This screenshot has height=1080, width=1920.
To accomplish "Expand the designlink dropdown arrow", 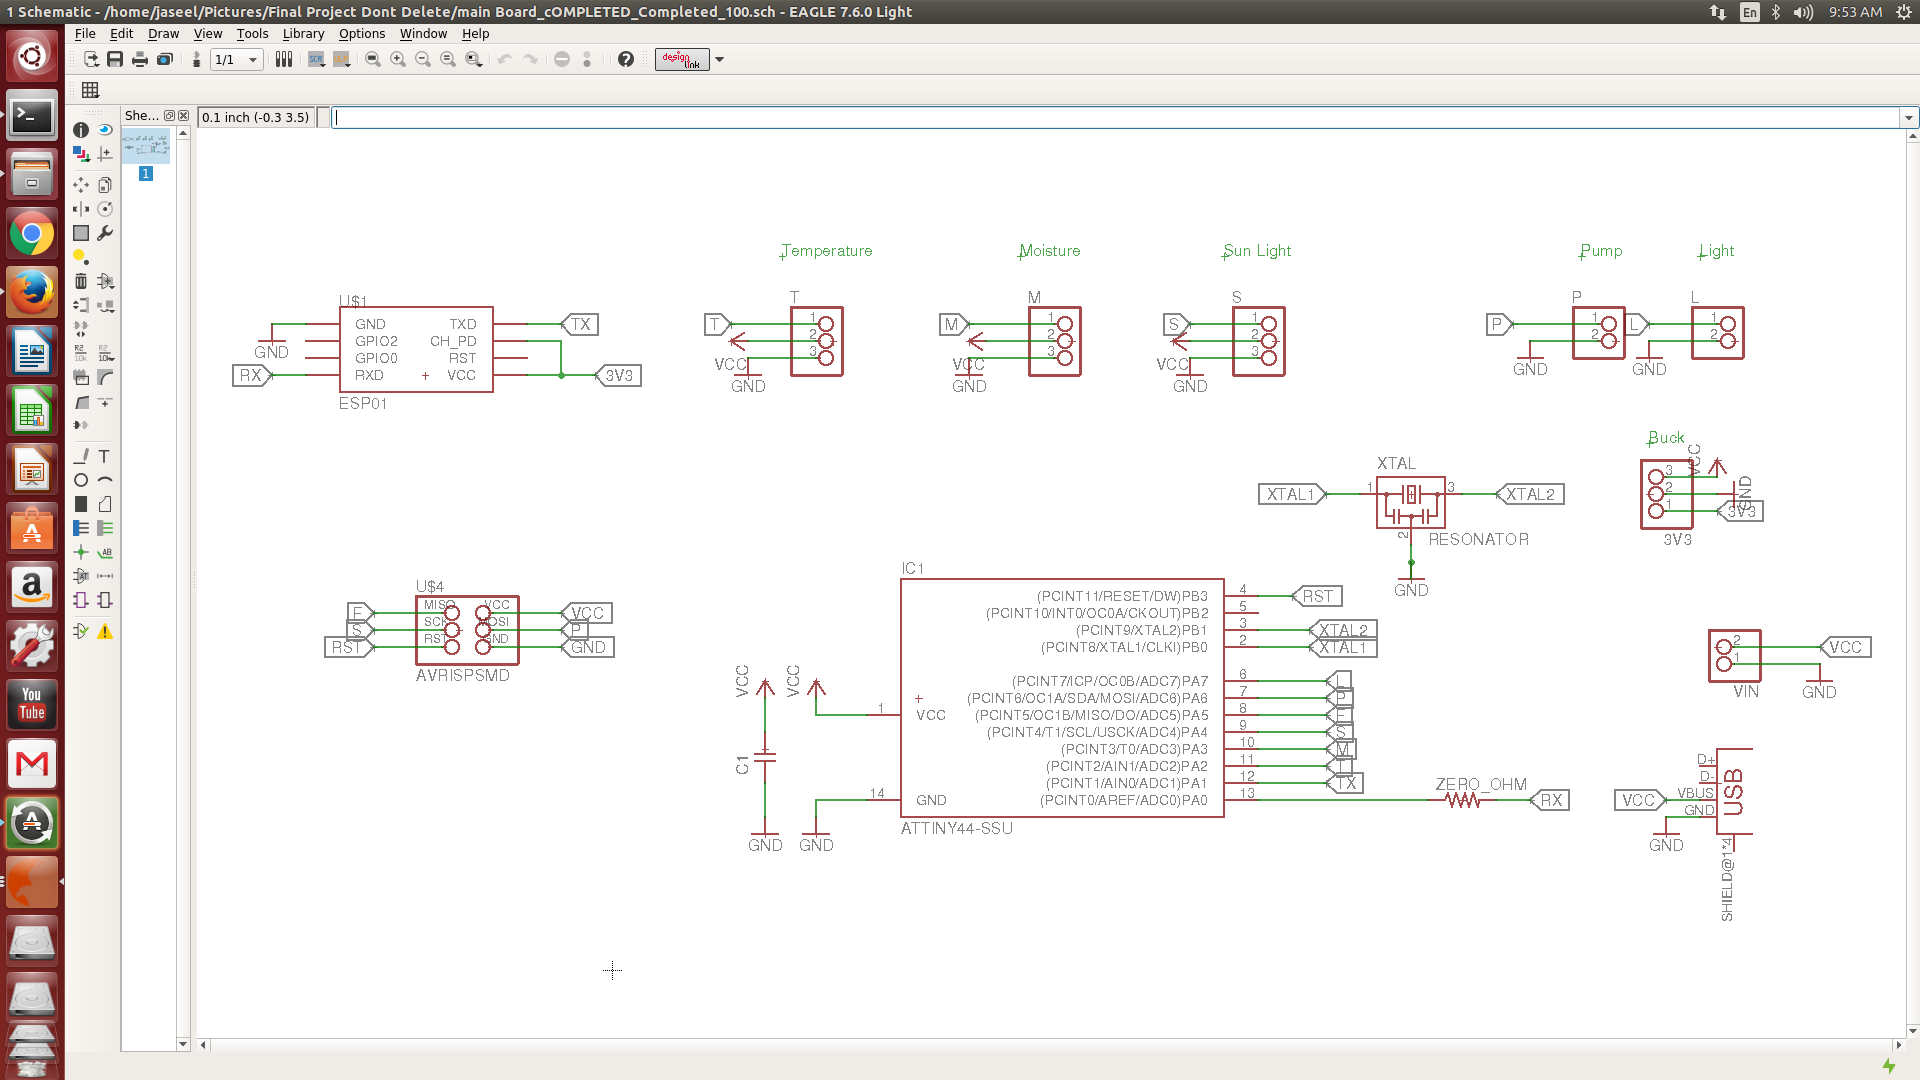I will click(x=719, y=60).
